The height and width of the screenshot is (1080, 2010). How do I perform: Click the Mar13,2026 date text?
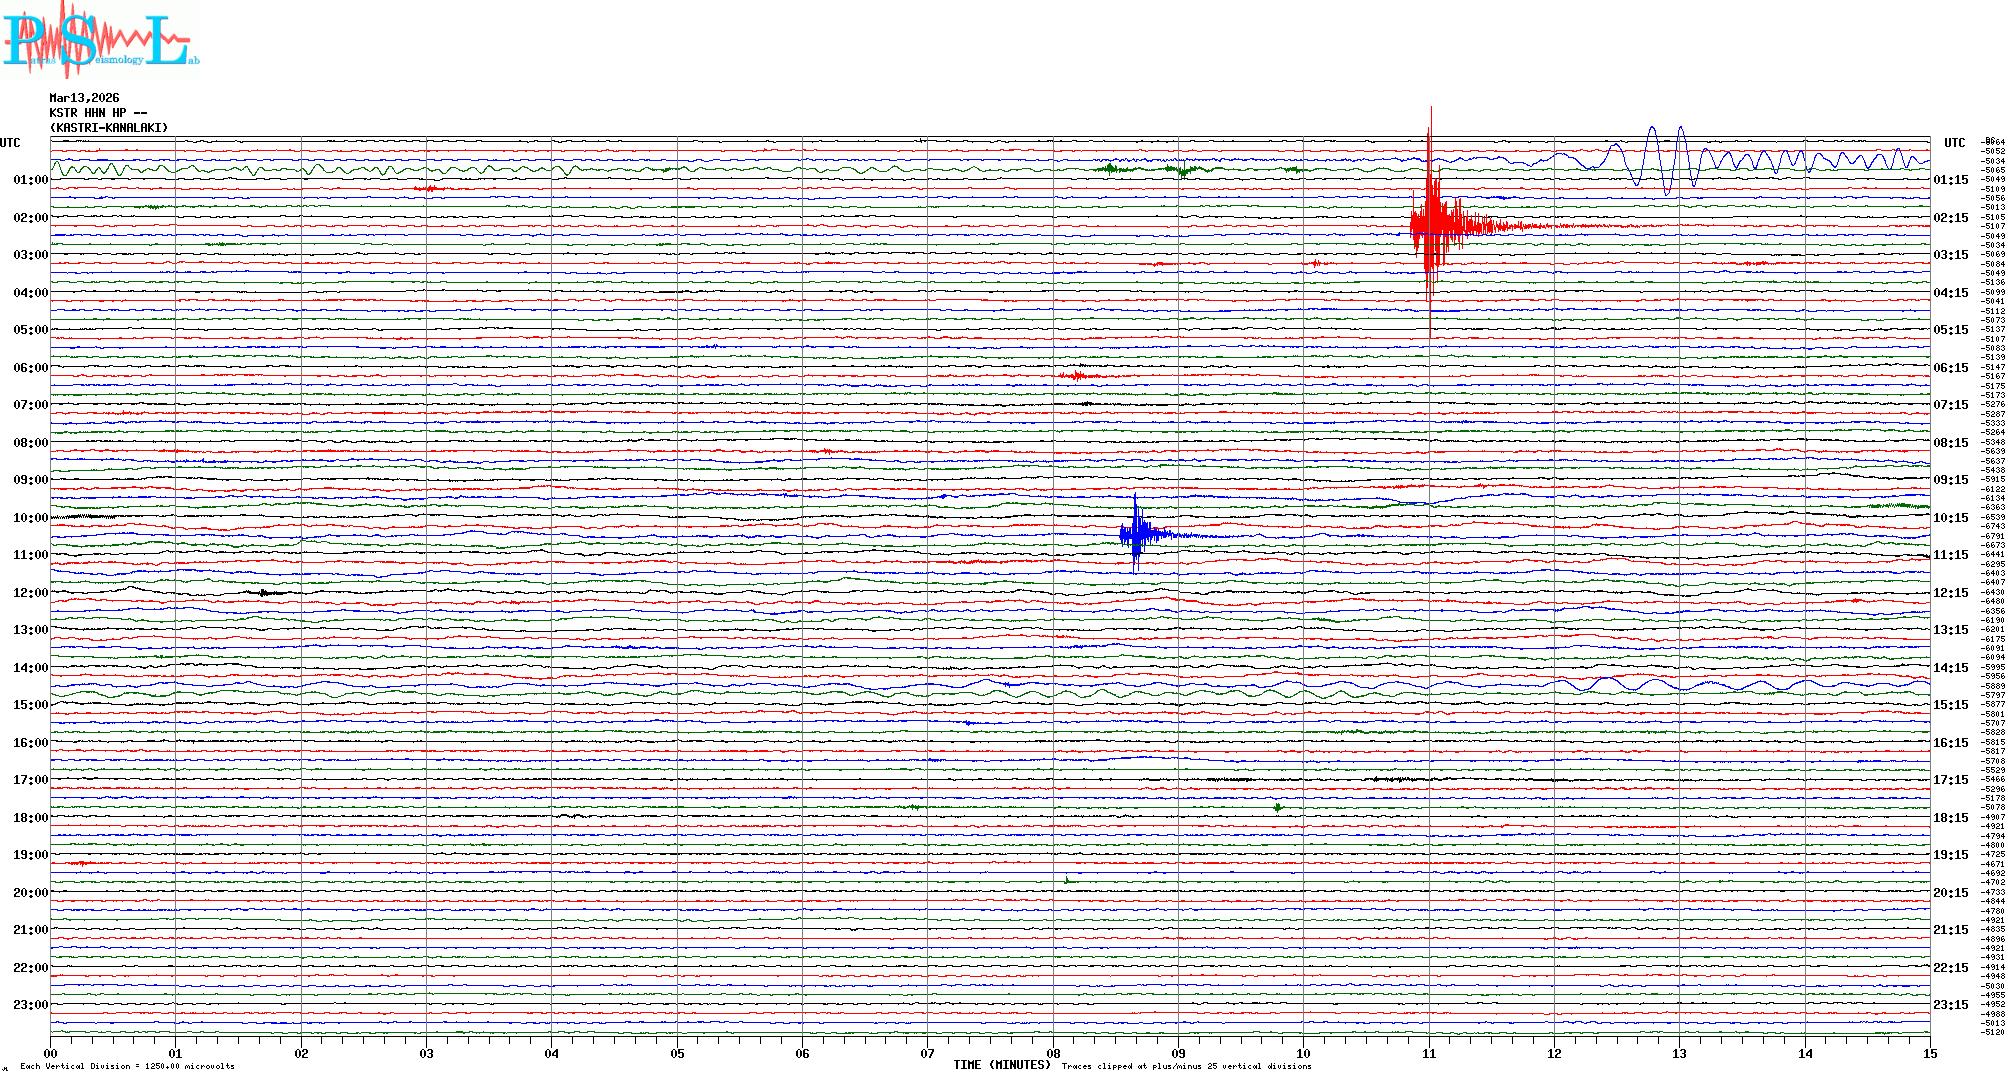coord(84,98)
